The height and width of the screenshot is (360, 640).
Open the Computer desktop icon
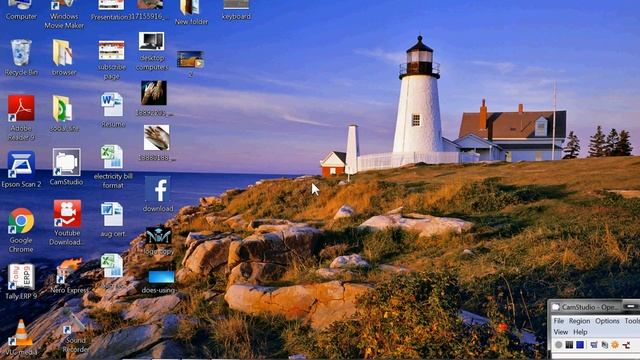click(x=20, y=10)
